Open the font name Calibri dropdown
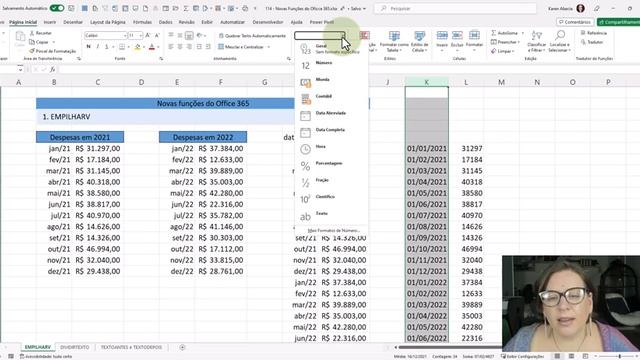This screenshot has width=640, height=360. [125, 36]
